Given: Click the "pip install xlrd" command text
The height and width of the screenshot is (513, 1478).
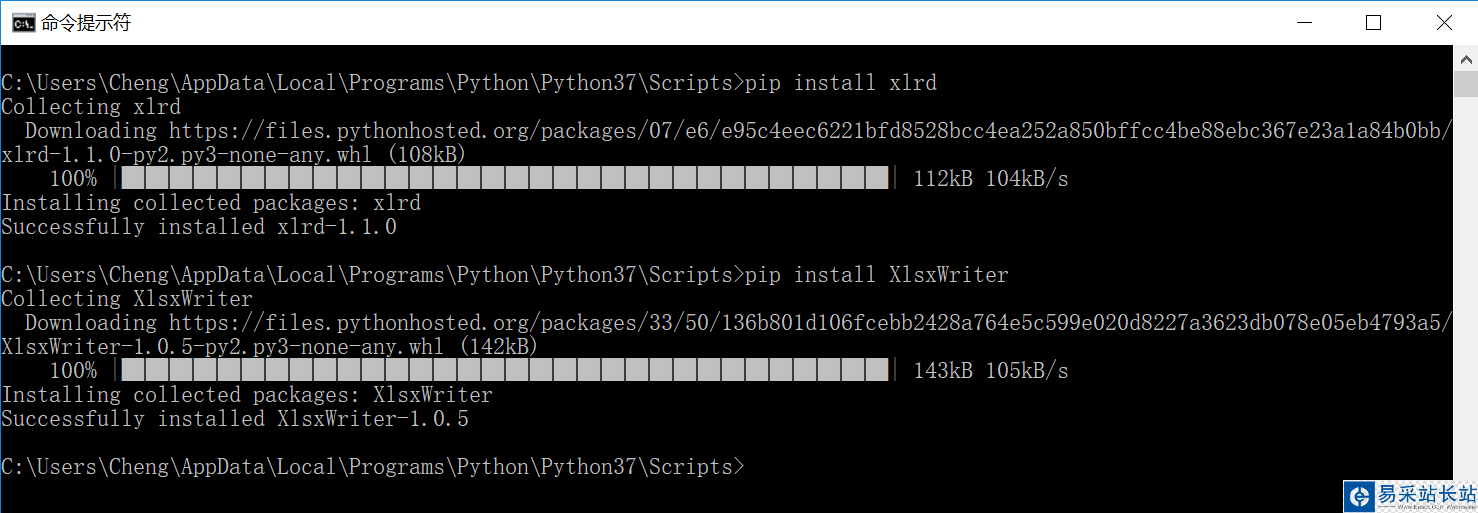Looking at the screenshot, I should click(x=841, y=83).
